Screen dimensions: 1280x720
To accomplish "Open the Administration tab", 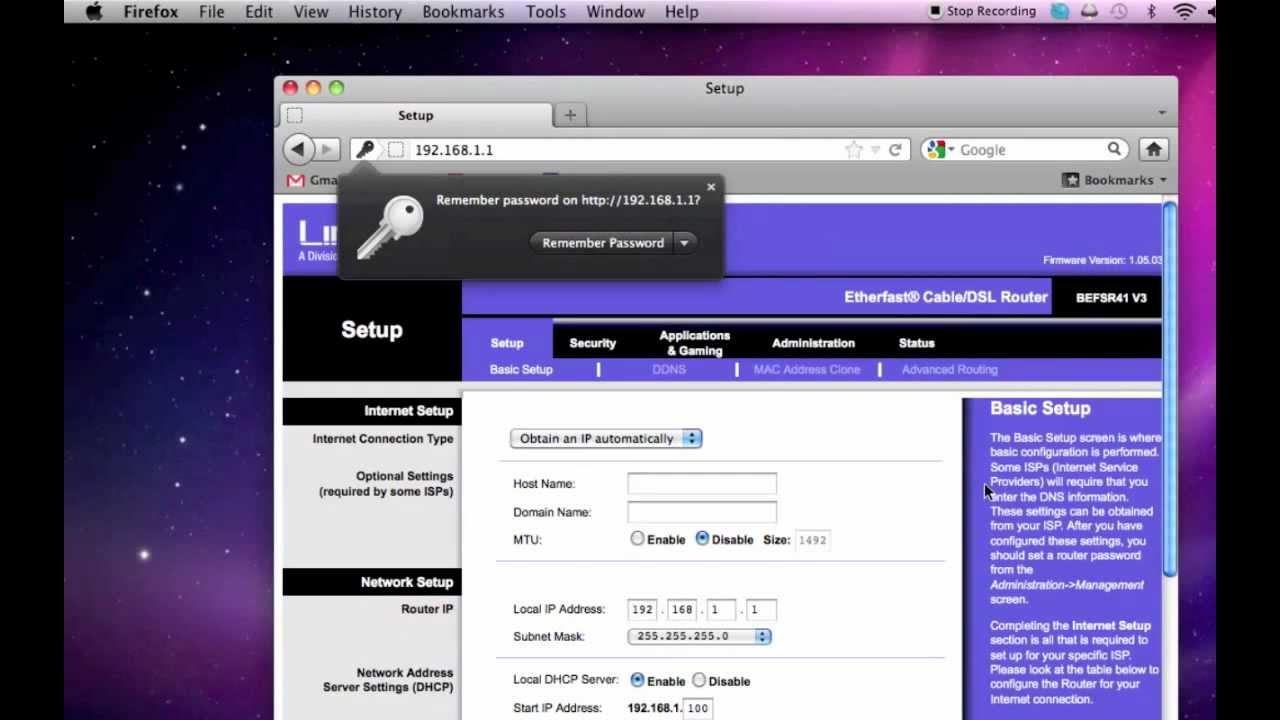I will click(813, 343).
